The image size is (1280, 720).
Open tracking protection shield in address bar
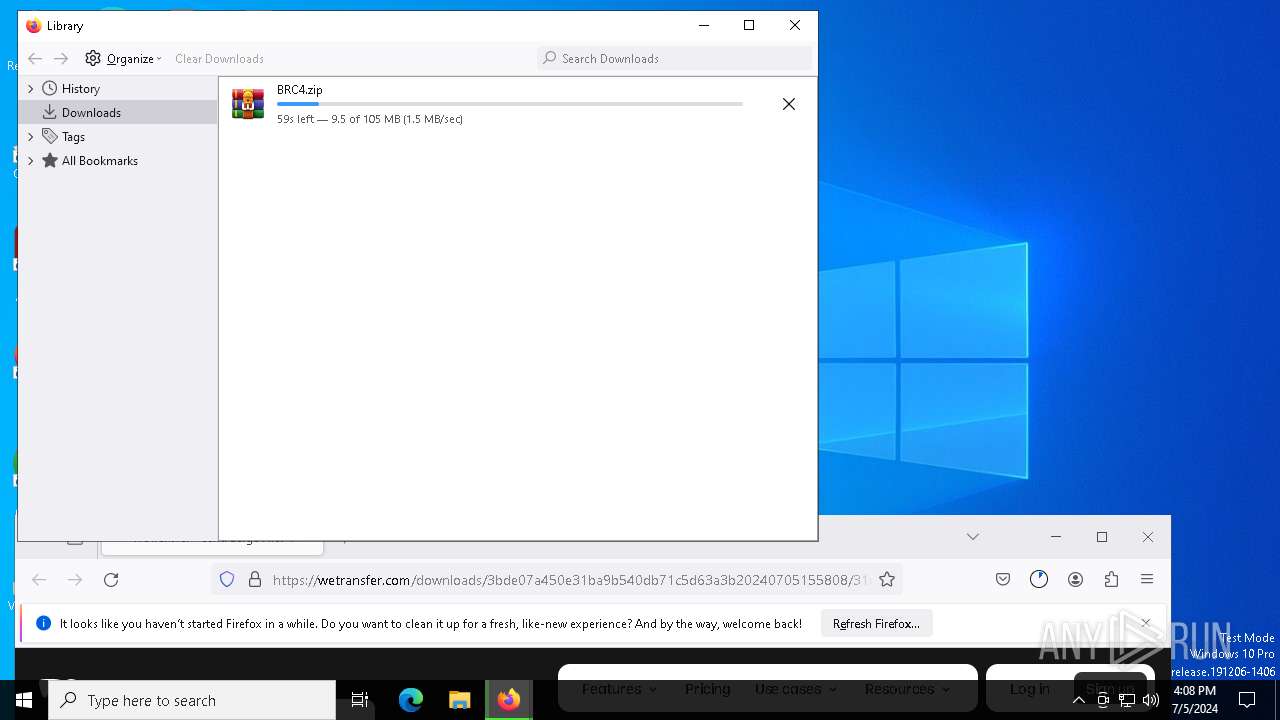[x=227, y=579]
